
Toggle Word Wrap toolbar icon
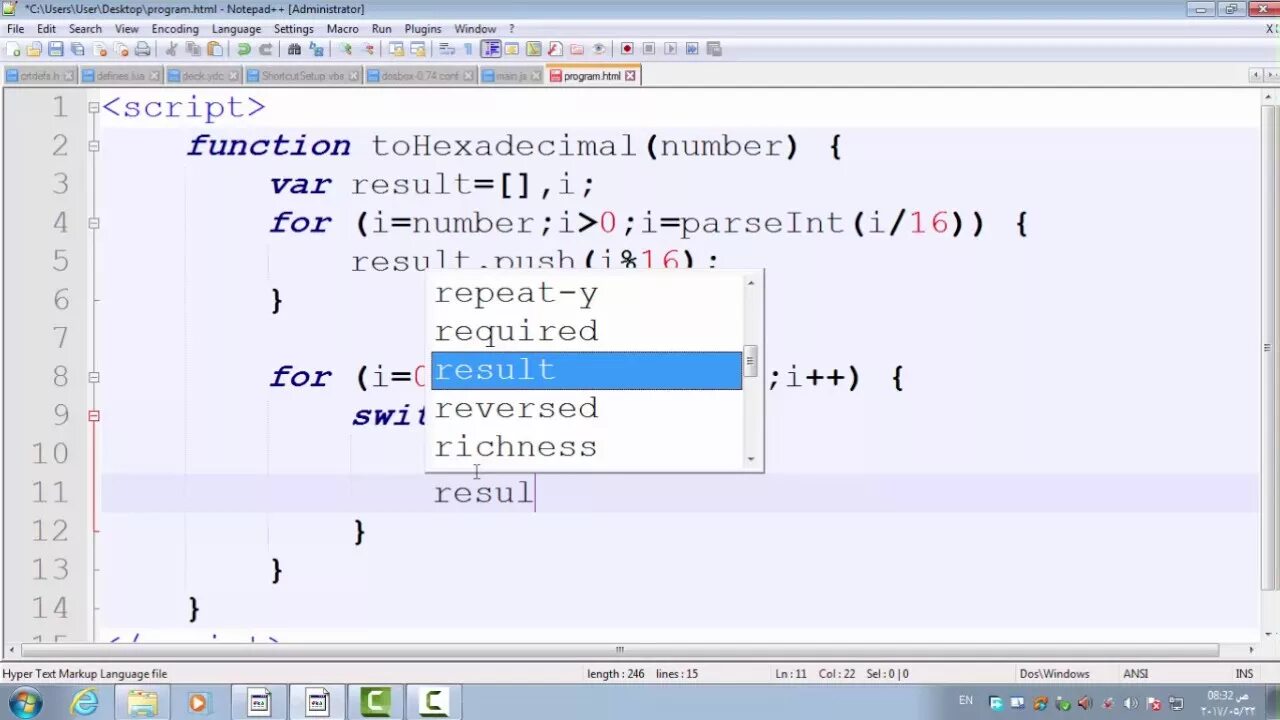click(446, 49)
